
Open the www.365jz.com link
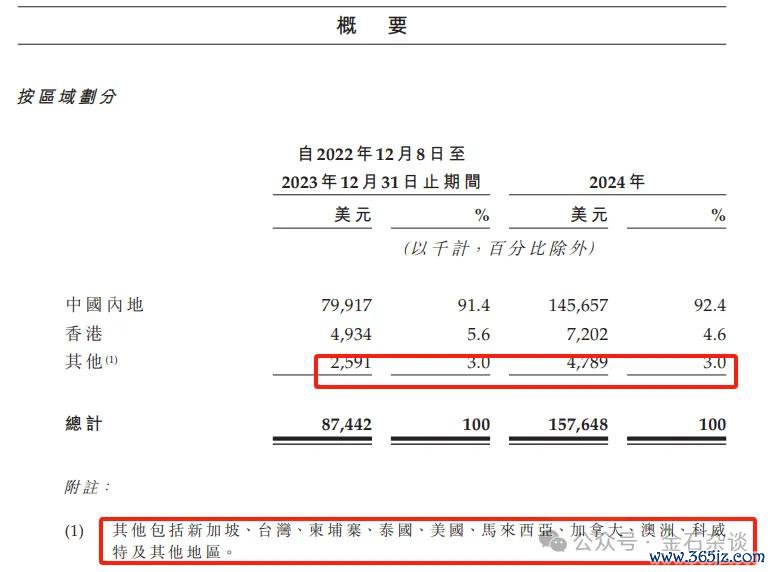pyautogui.click(x=707, y=557)
